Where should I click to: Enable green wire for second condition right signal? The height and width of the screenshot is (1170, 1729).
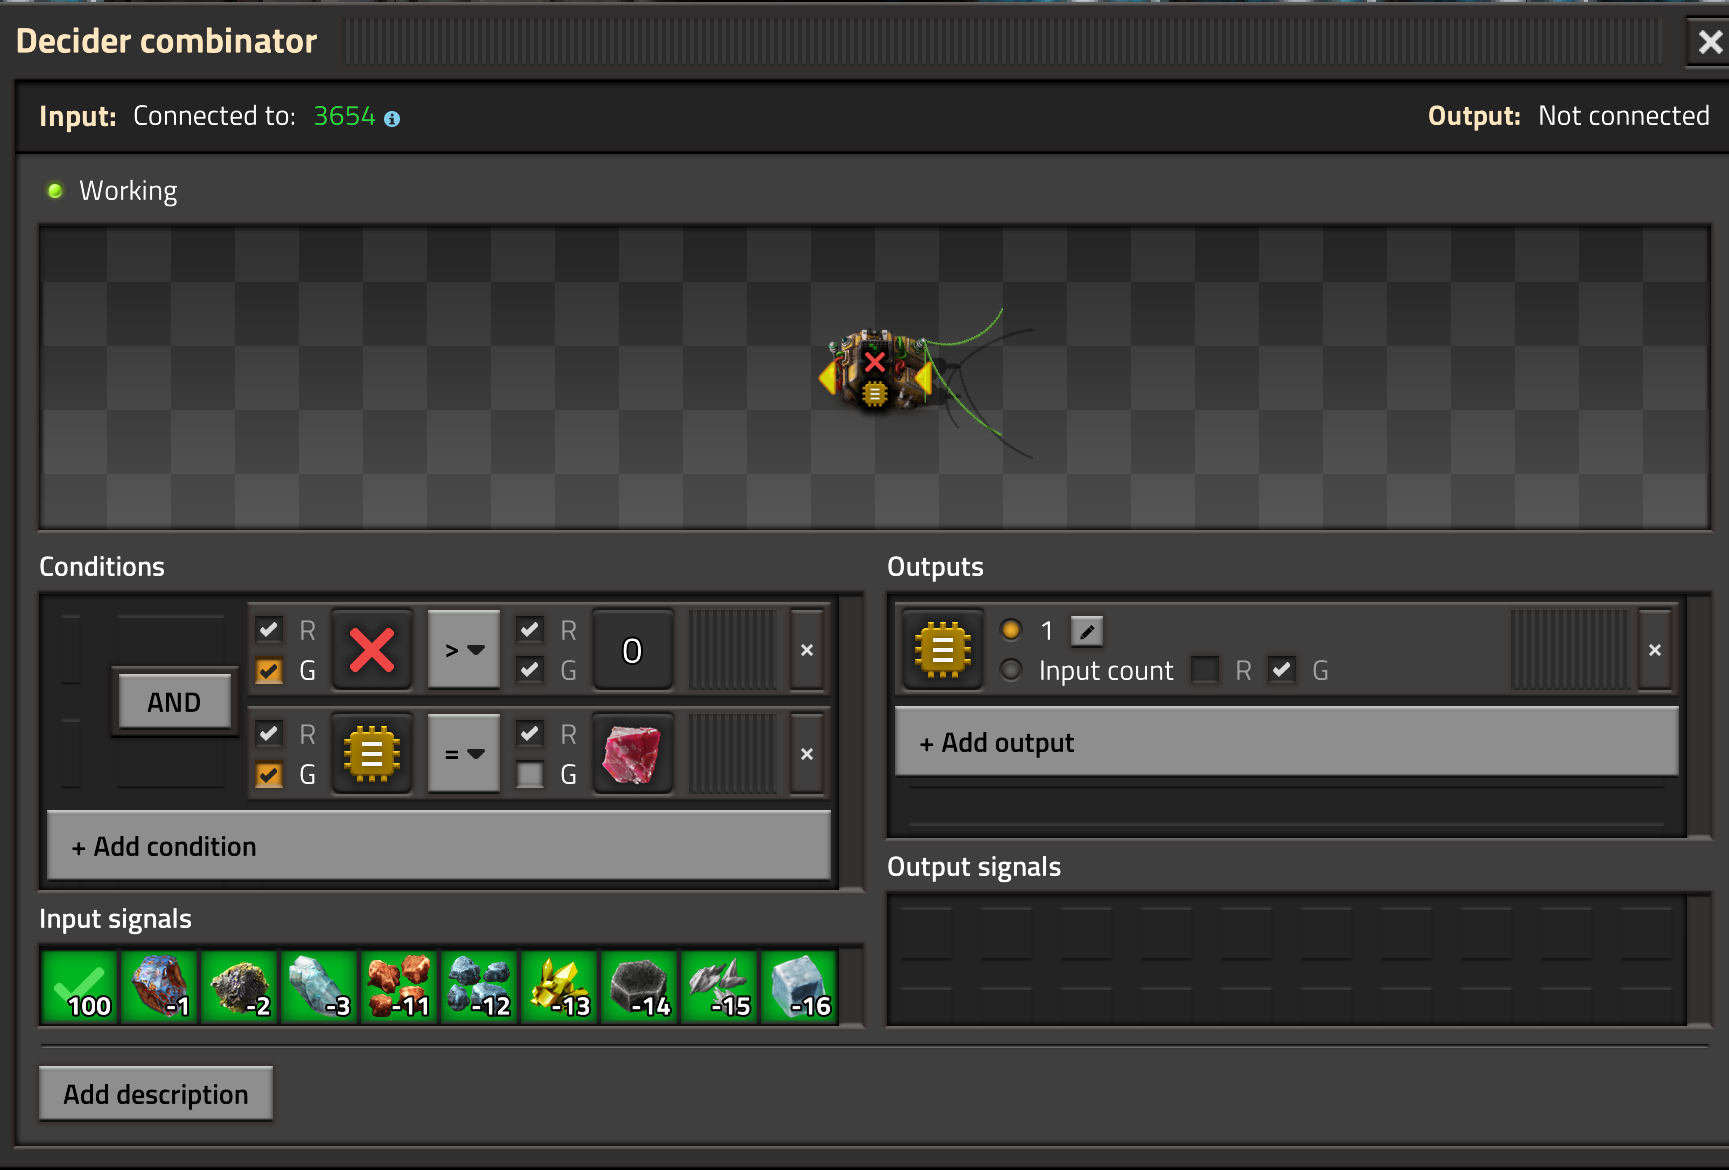point(530,774)
